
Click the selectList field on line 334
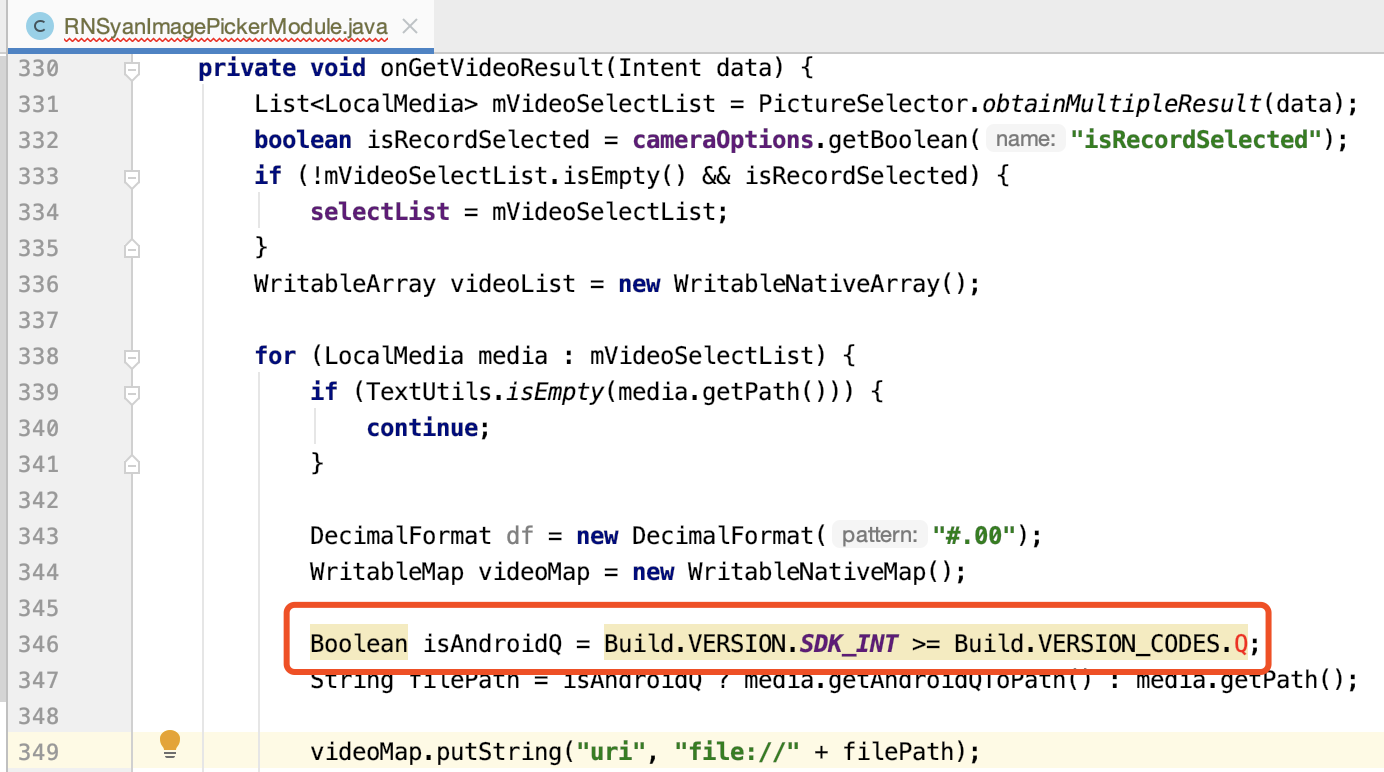[x=379, y=211]
